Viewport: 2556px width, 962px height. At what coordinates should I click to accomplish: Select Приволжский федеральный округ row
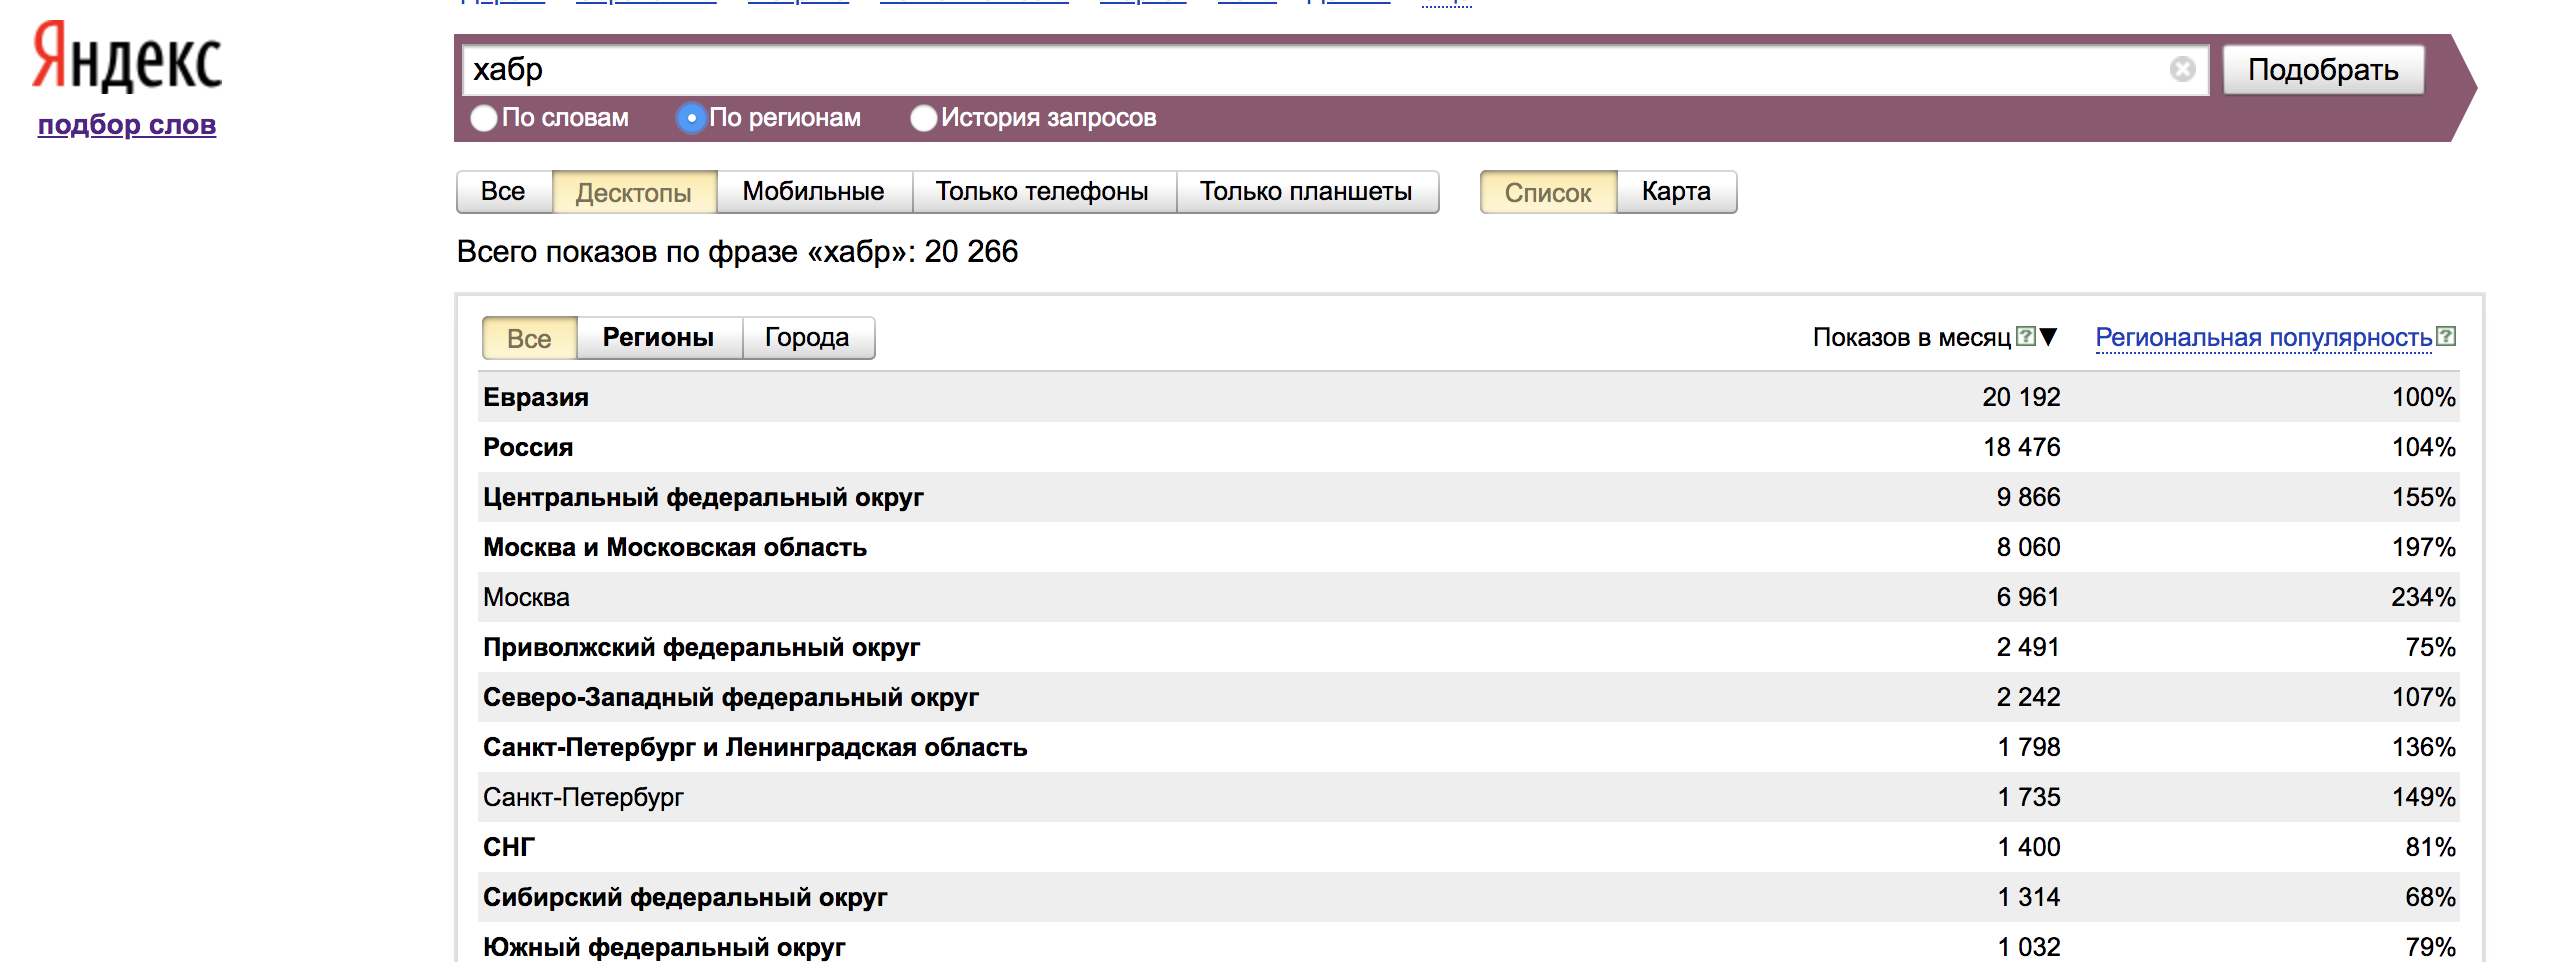(1468, 647)
